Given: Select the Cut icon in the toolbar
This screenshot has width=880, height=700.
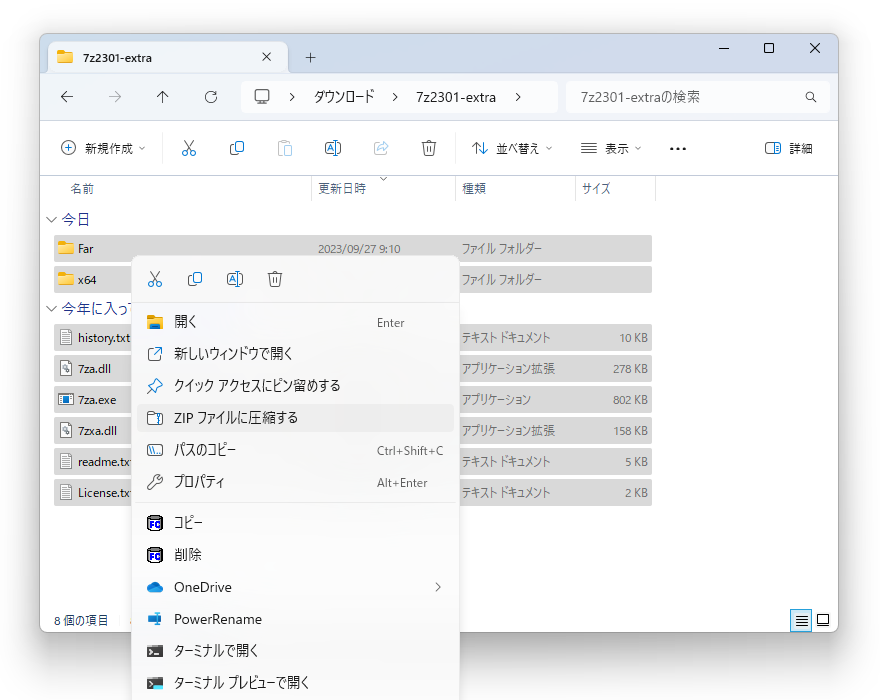Looking at the screenshot, I should [x=189, y=147].
